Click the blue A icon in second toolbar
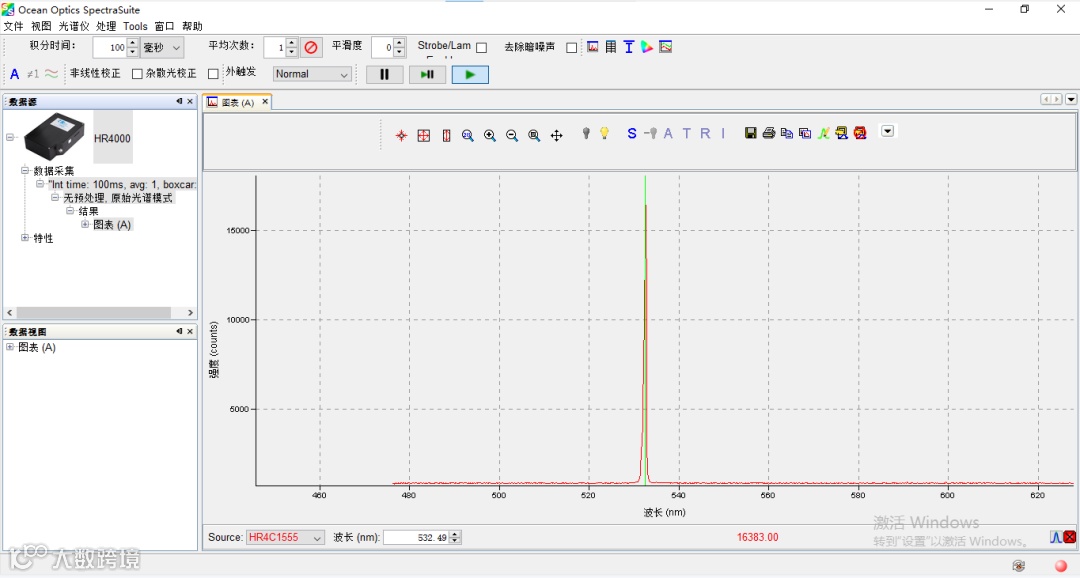Viewport: 1080px width, 578px height. tap(14, 74)
